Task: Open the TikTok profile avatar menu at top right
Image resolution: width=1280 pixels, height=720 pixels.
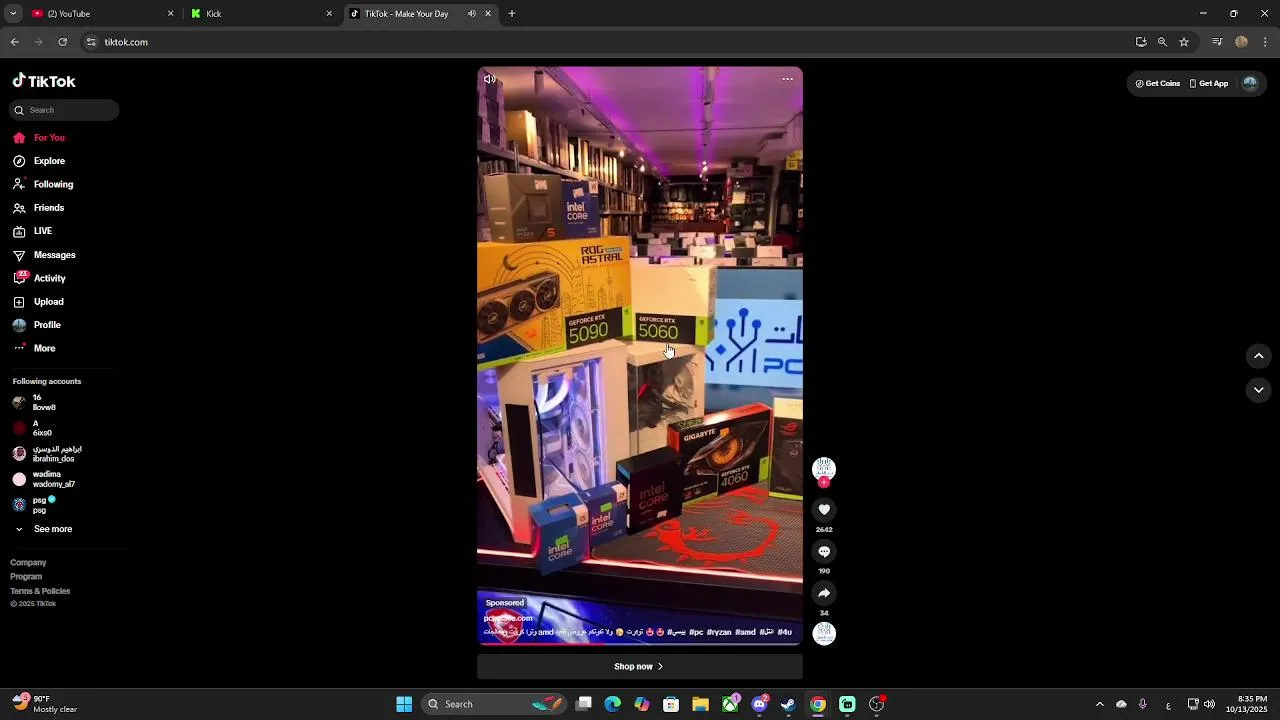Action: pos(1249,83)
